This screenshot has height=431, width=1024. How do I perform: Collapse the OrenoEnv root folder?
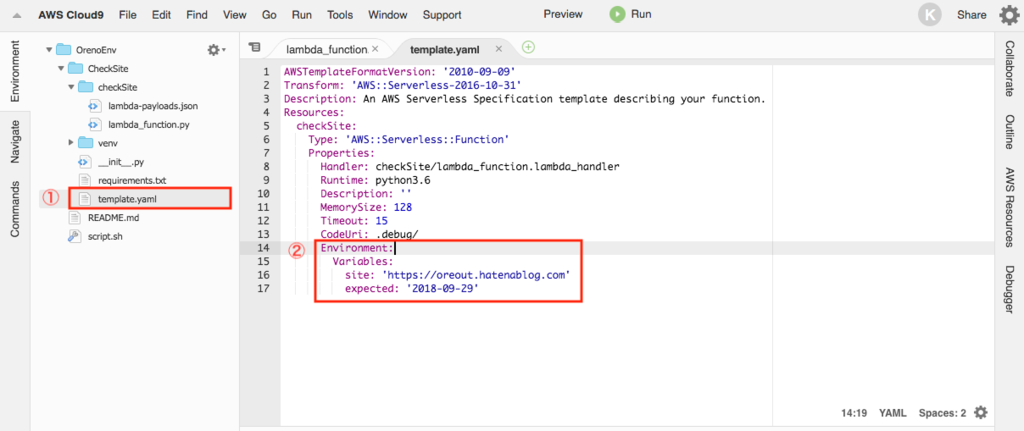point(48,50)
